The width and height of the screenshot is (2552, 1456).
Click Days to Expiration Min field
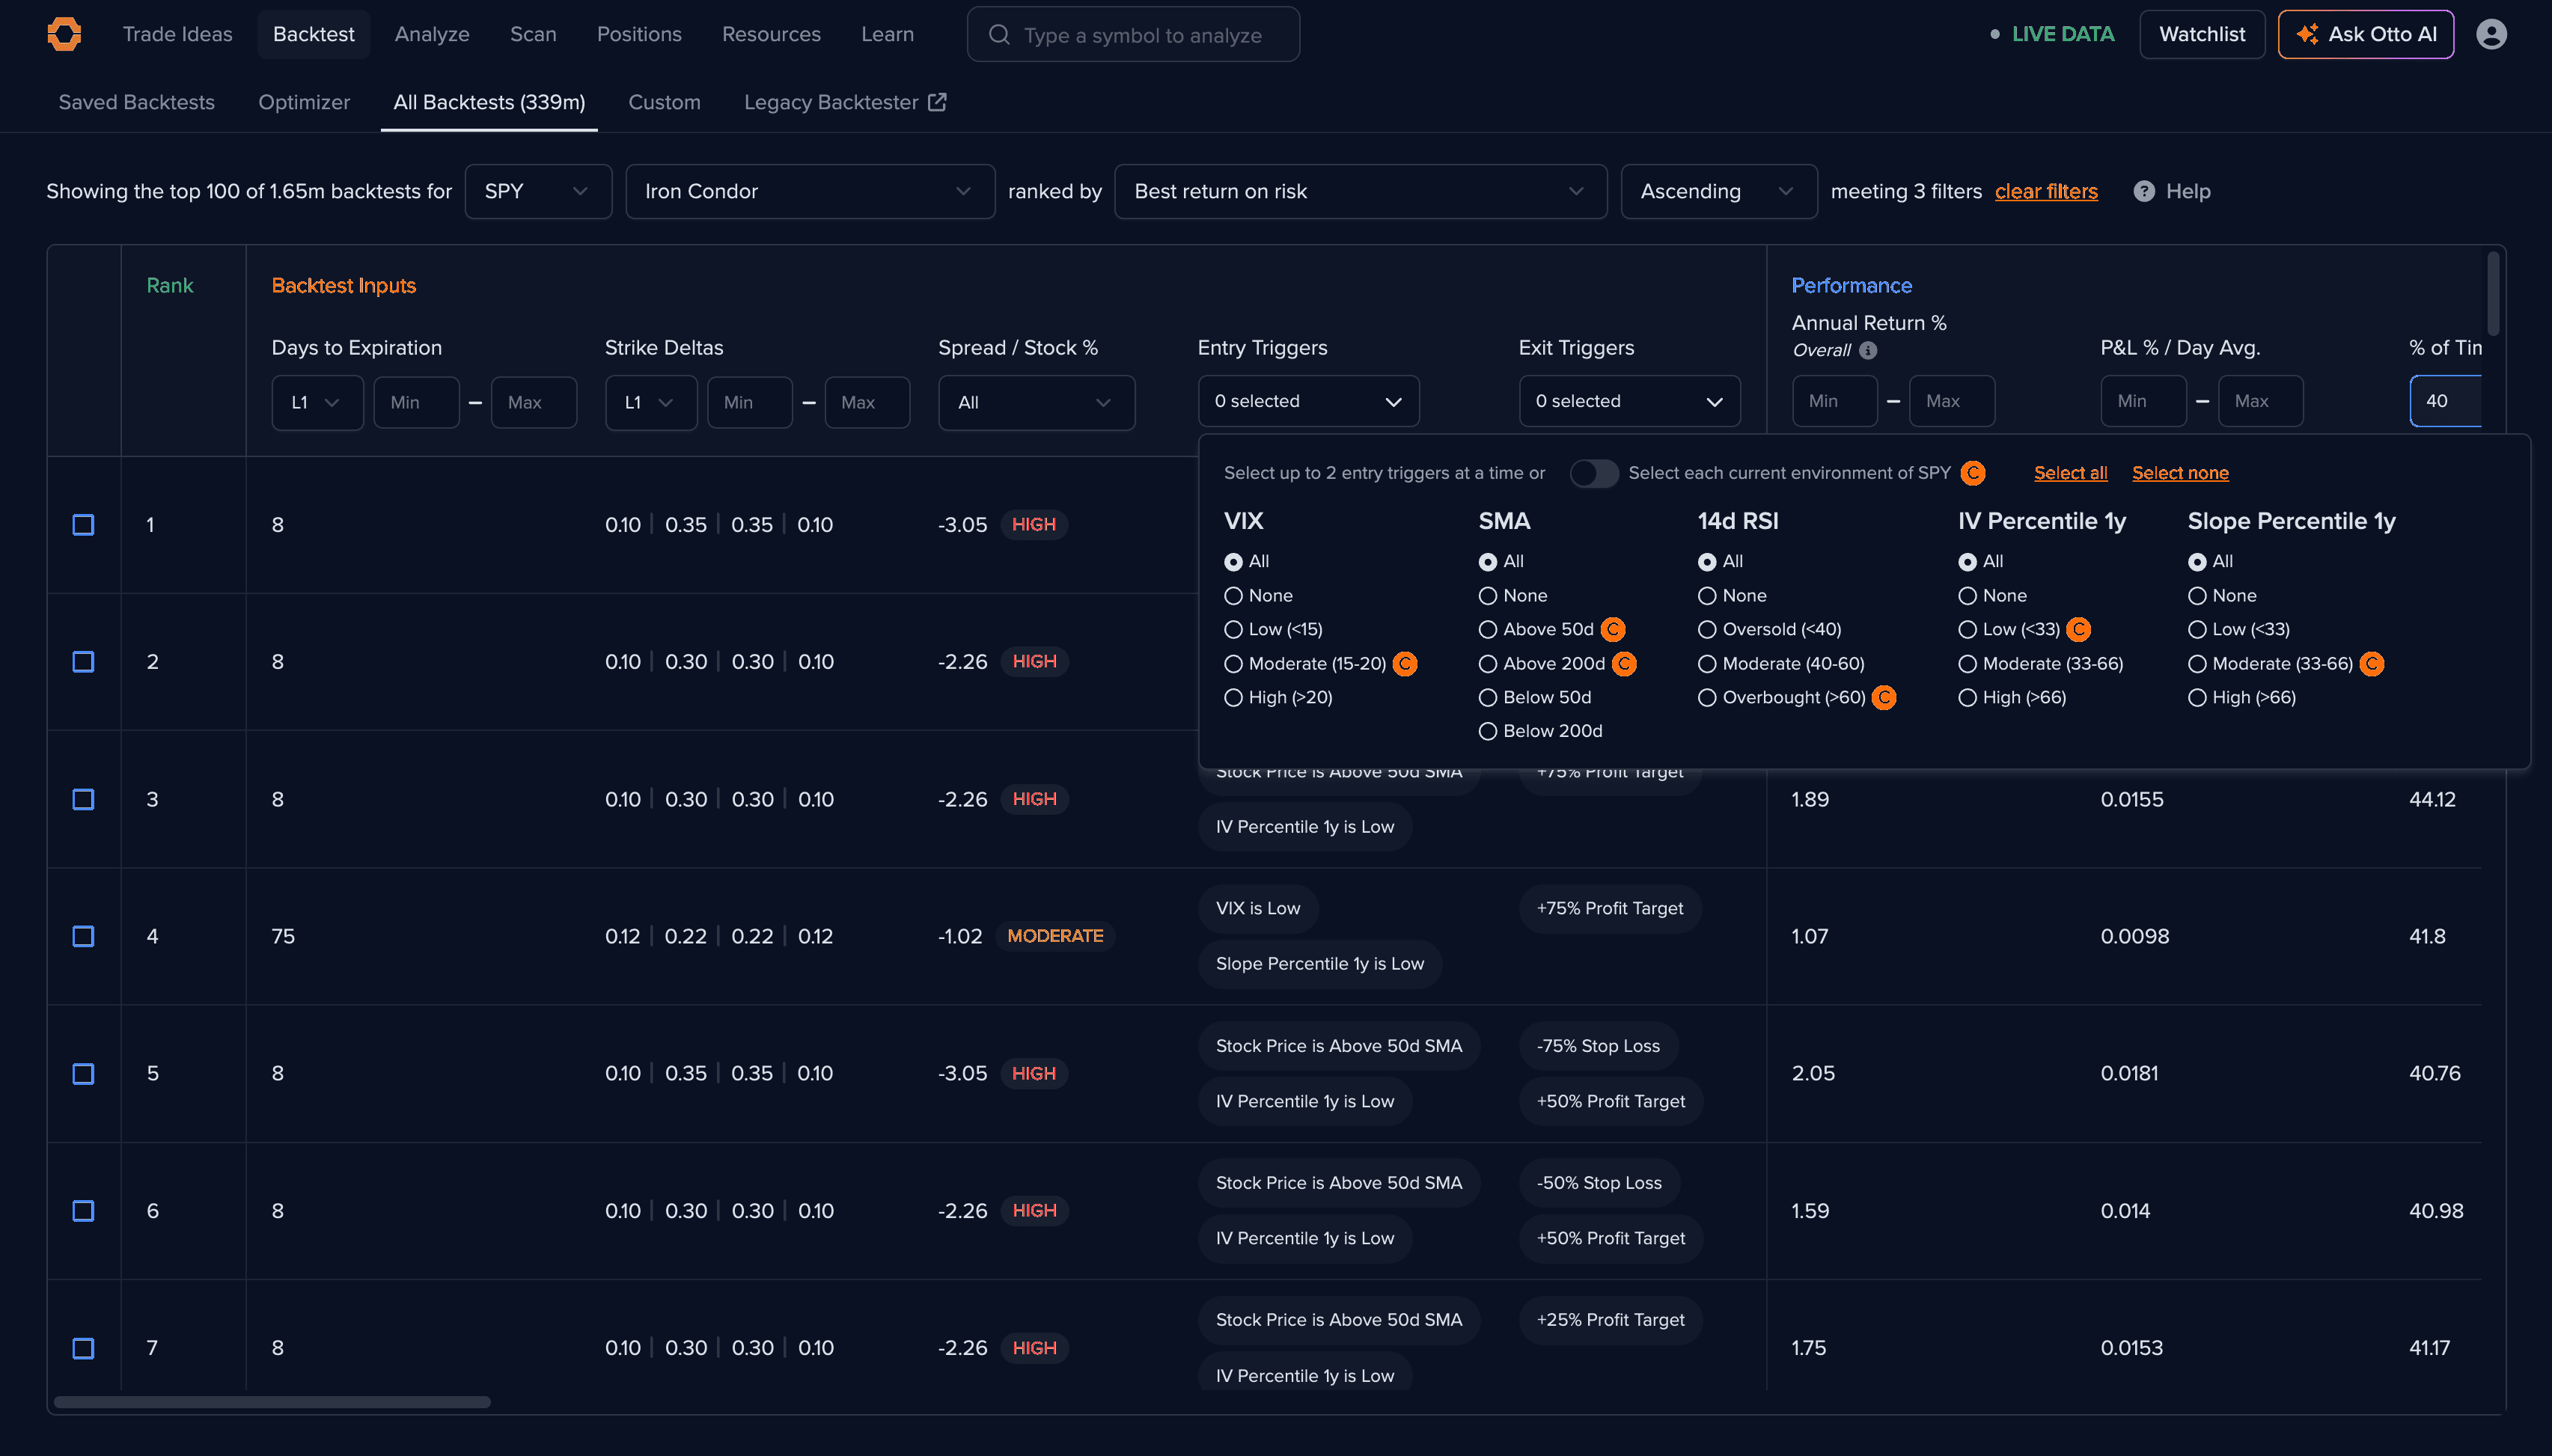click(x=417, y=402)
